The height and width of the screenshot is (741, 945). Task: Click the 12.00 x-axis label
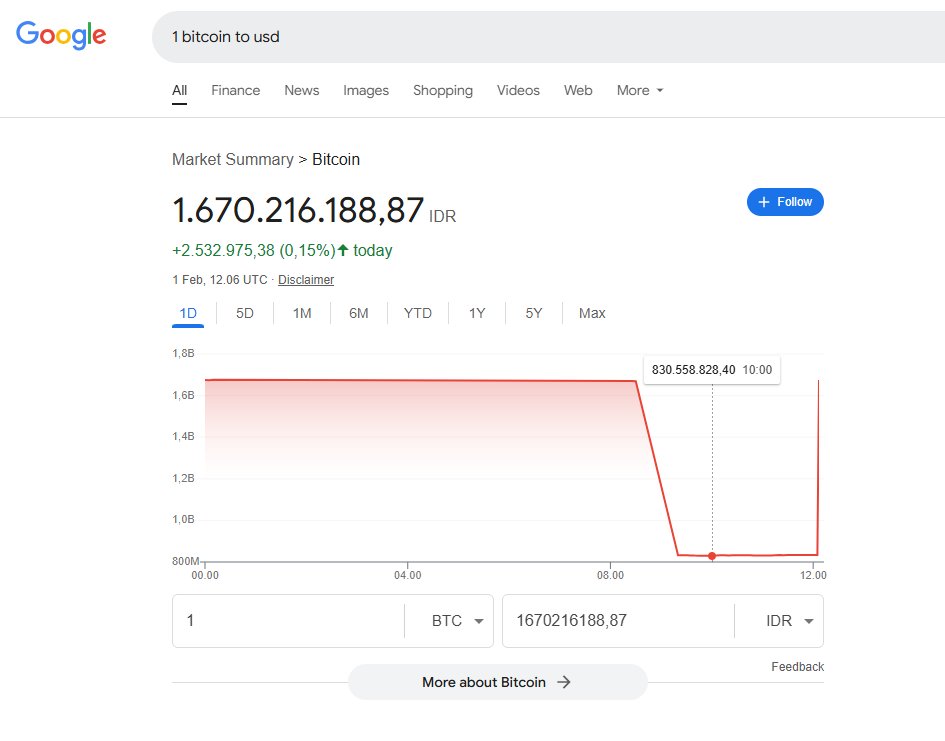point(813,575)
